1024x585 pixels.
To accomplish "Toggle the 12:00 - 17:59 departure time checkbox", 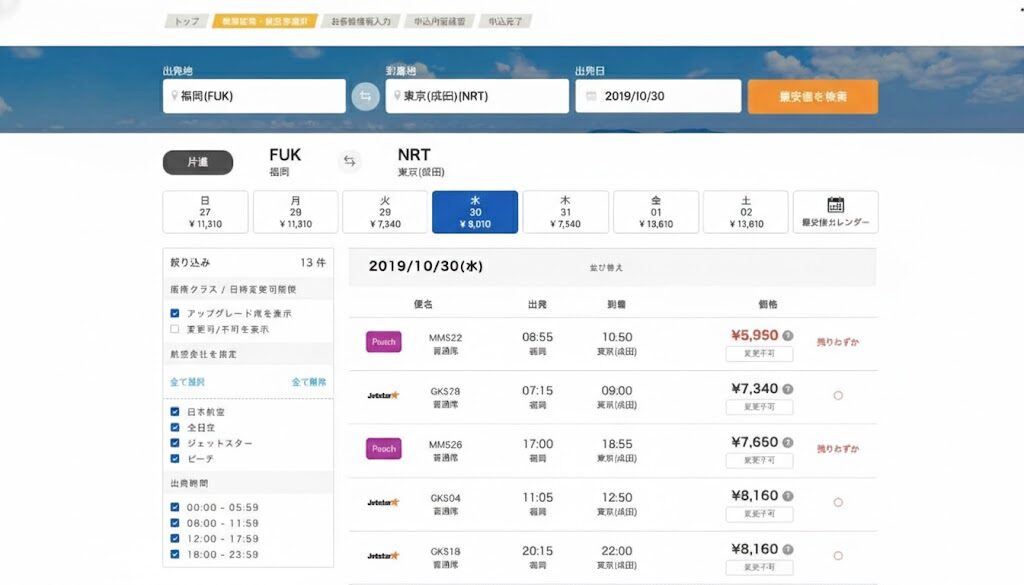I will 175,538.
